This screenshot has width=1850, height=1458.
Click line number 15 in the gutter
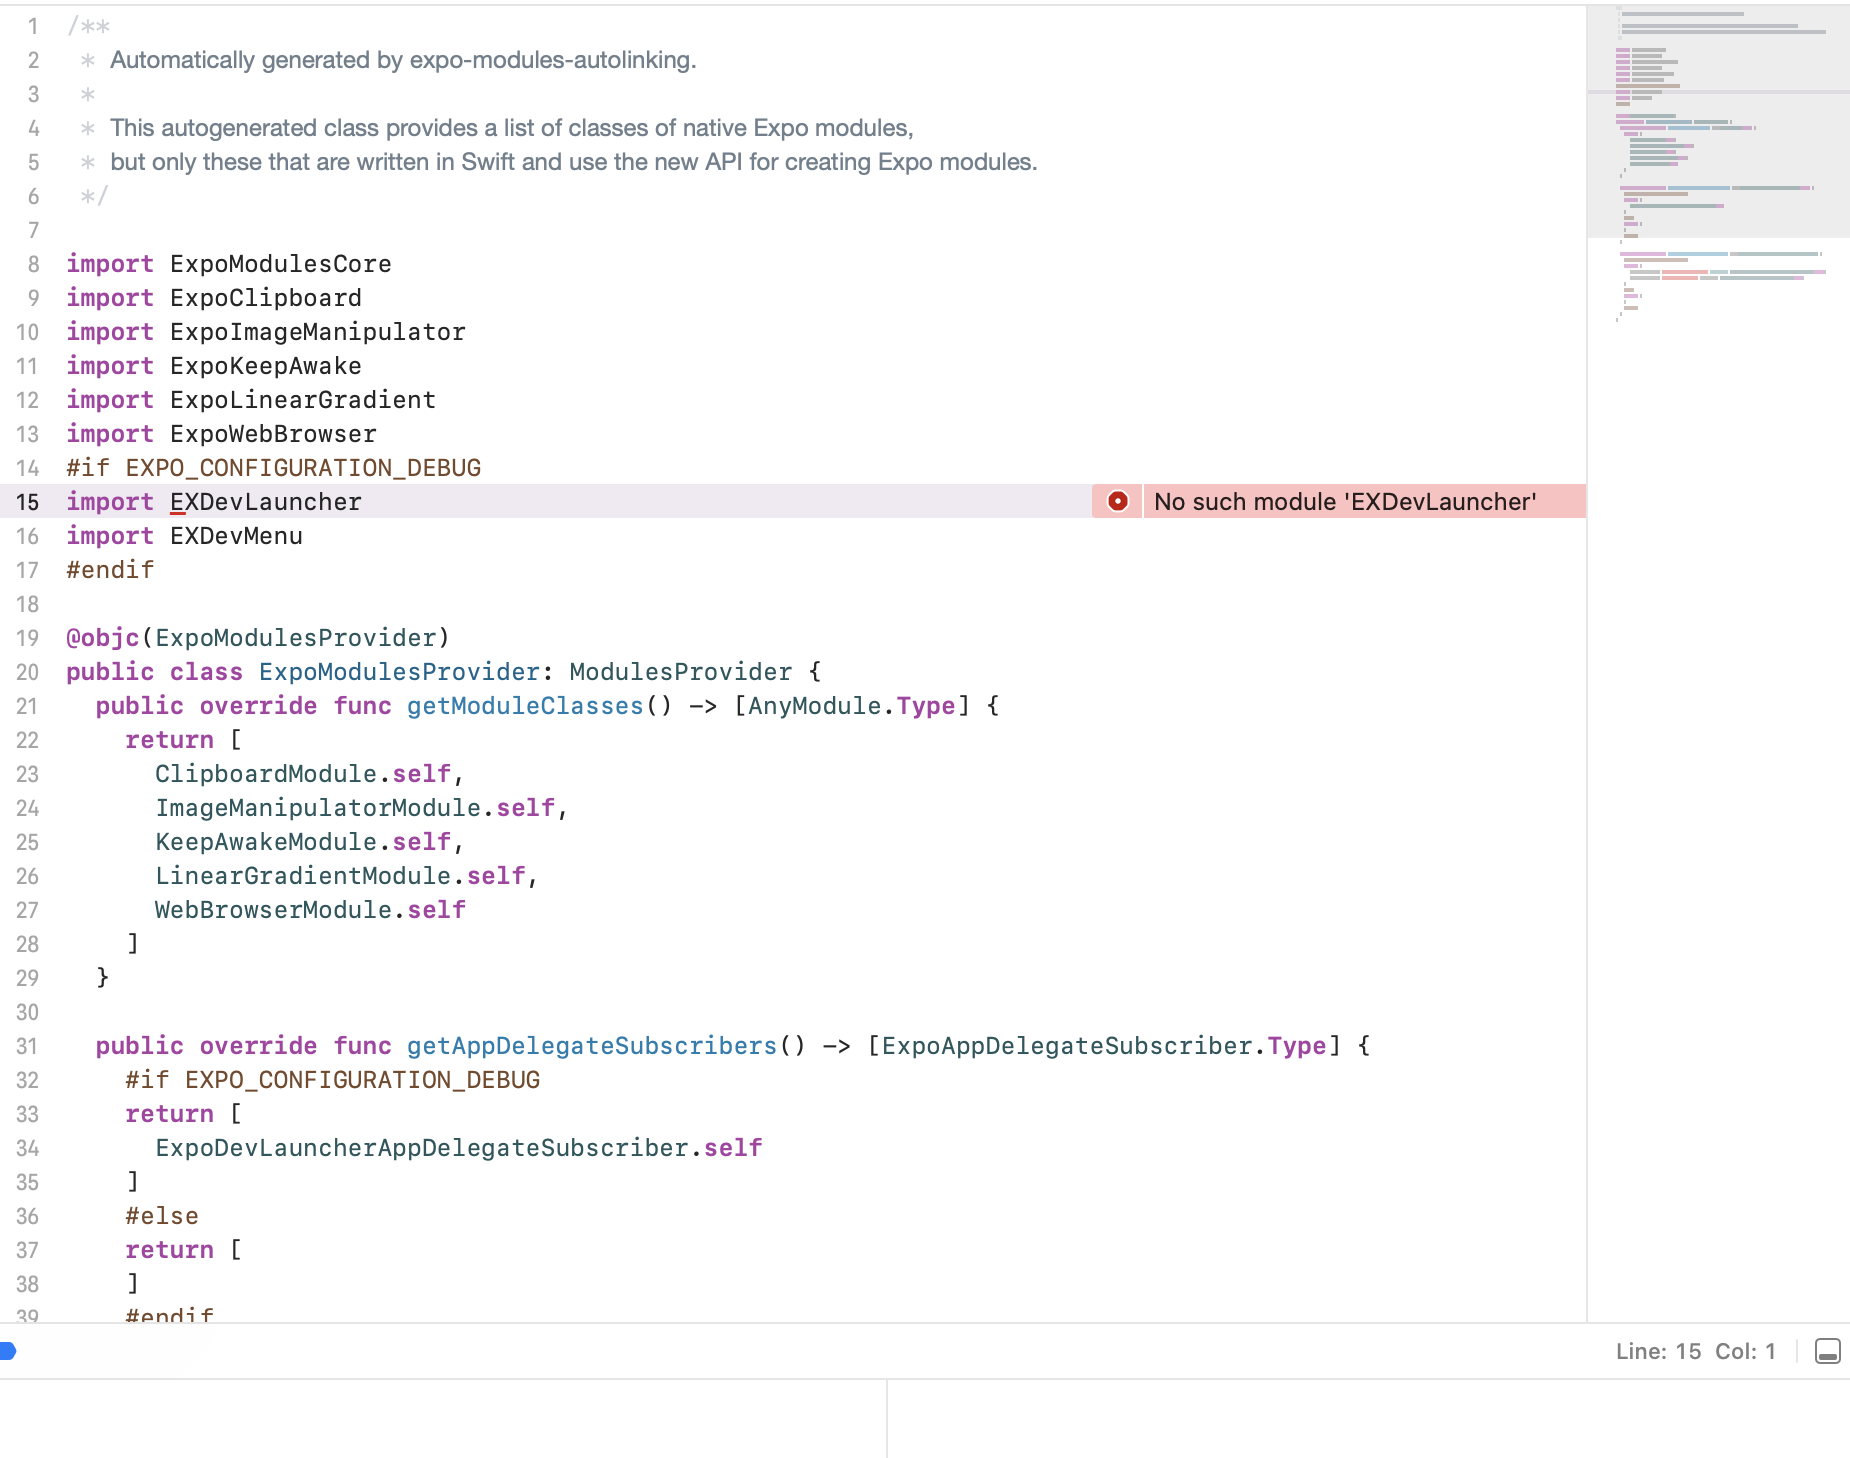pyautogui.click(x=27, y=502)
